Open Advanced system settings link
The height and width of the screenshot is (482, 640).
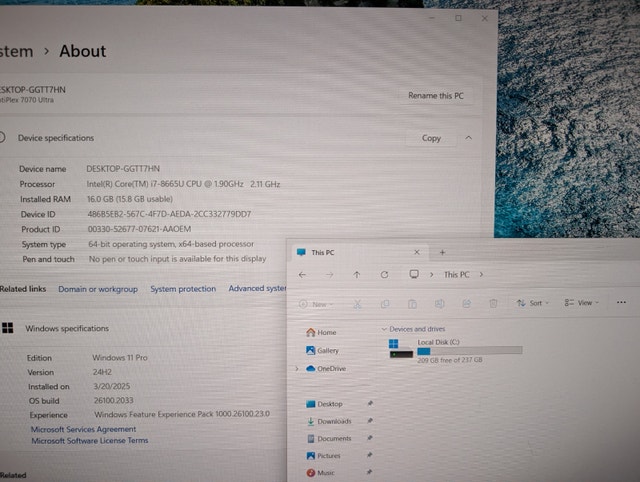pyautogui.click(x=258, y=288)
